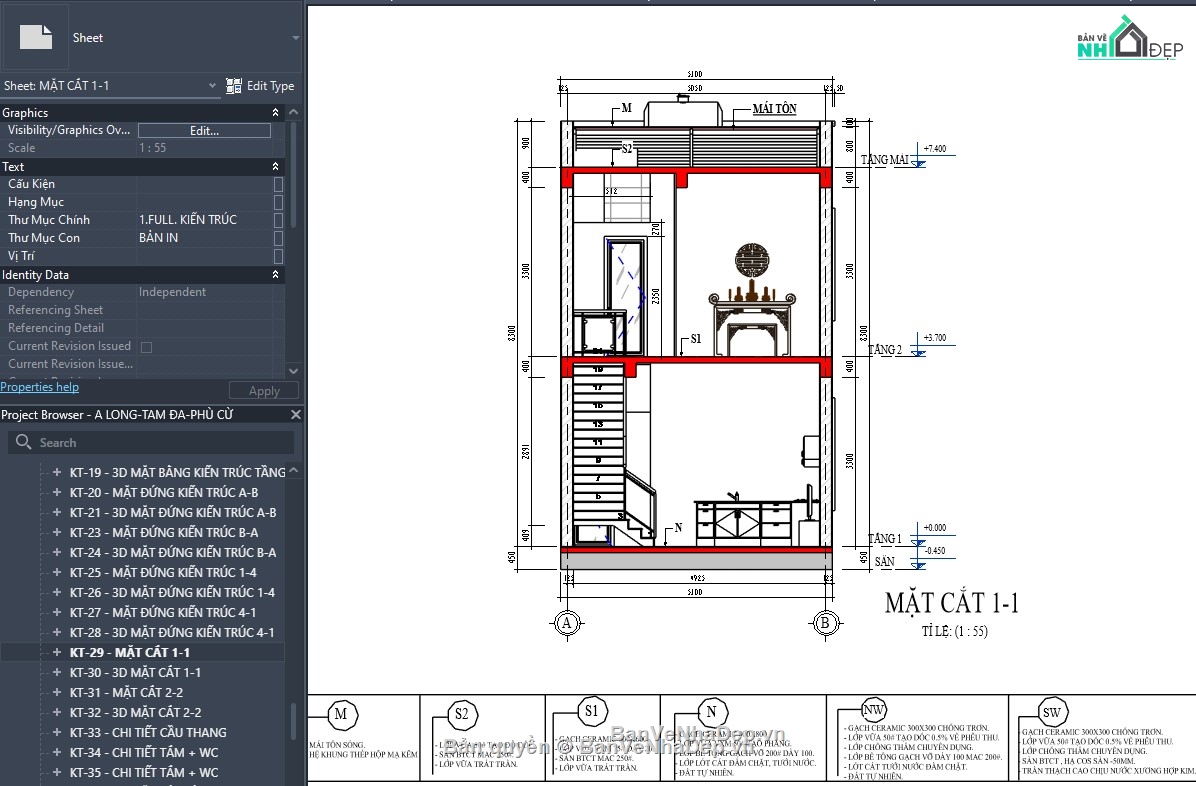Select 'KT-34 - CHI TIẾT TẮM + WC'
The width and height of the screenshot is (1196, 786).
(x=144, y=752)
